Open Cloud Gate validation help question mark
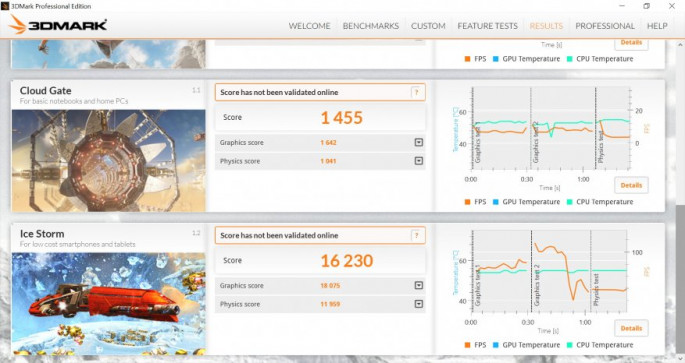This screenshot has height=363, width=685. tap(416, 92)
